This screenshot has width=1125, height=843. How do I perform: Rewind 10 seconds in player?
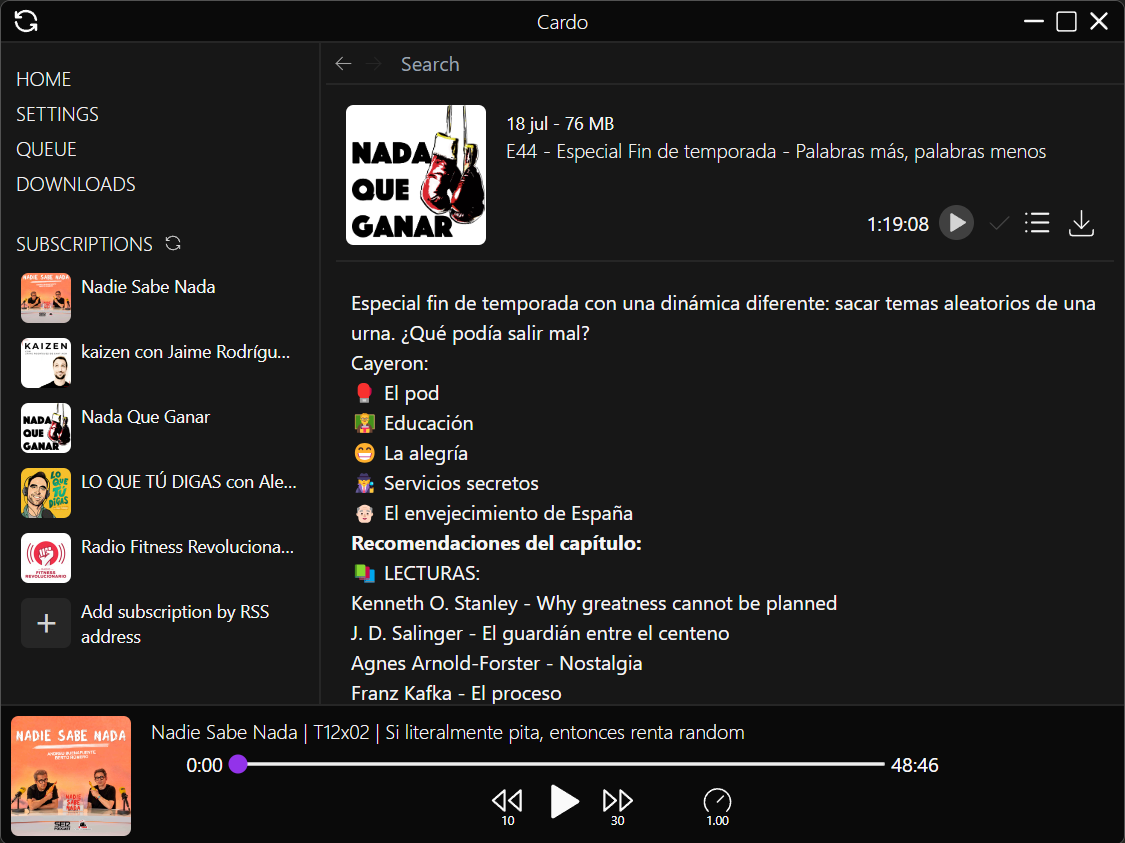pos(507,806)
